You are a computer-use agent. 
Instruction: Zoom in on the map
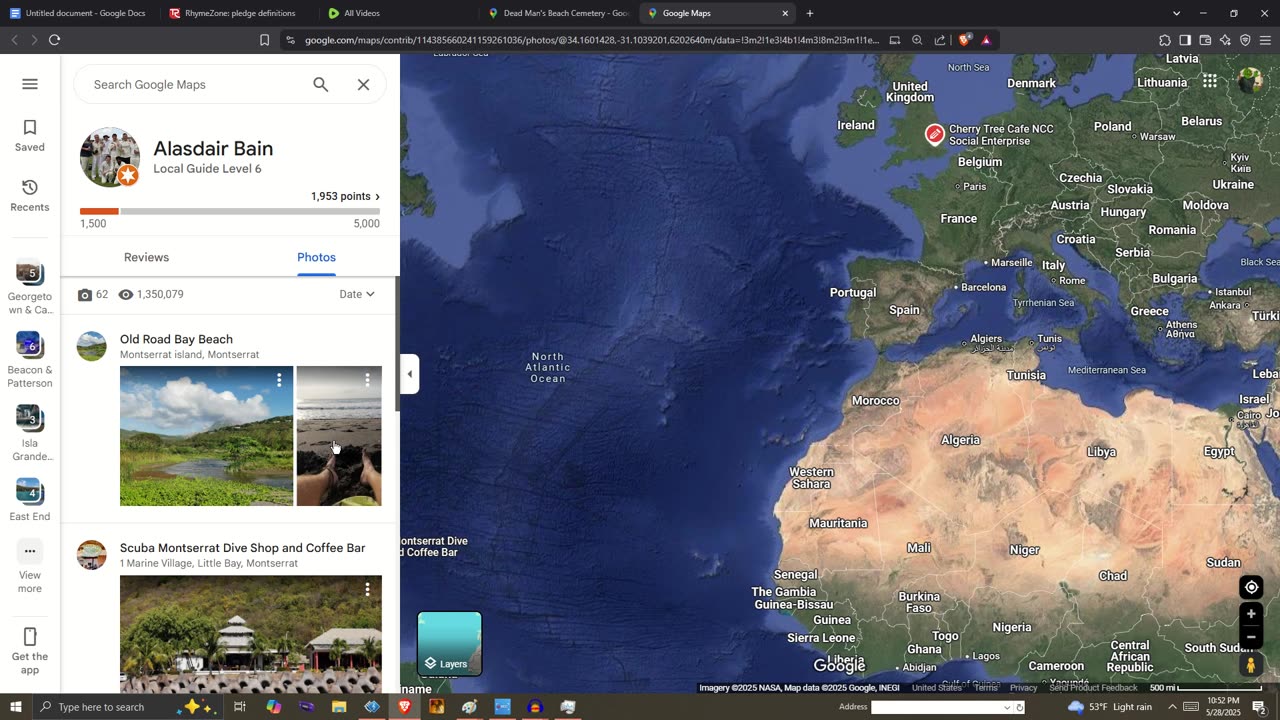1250,614
